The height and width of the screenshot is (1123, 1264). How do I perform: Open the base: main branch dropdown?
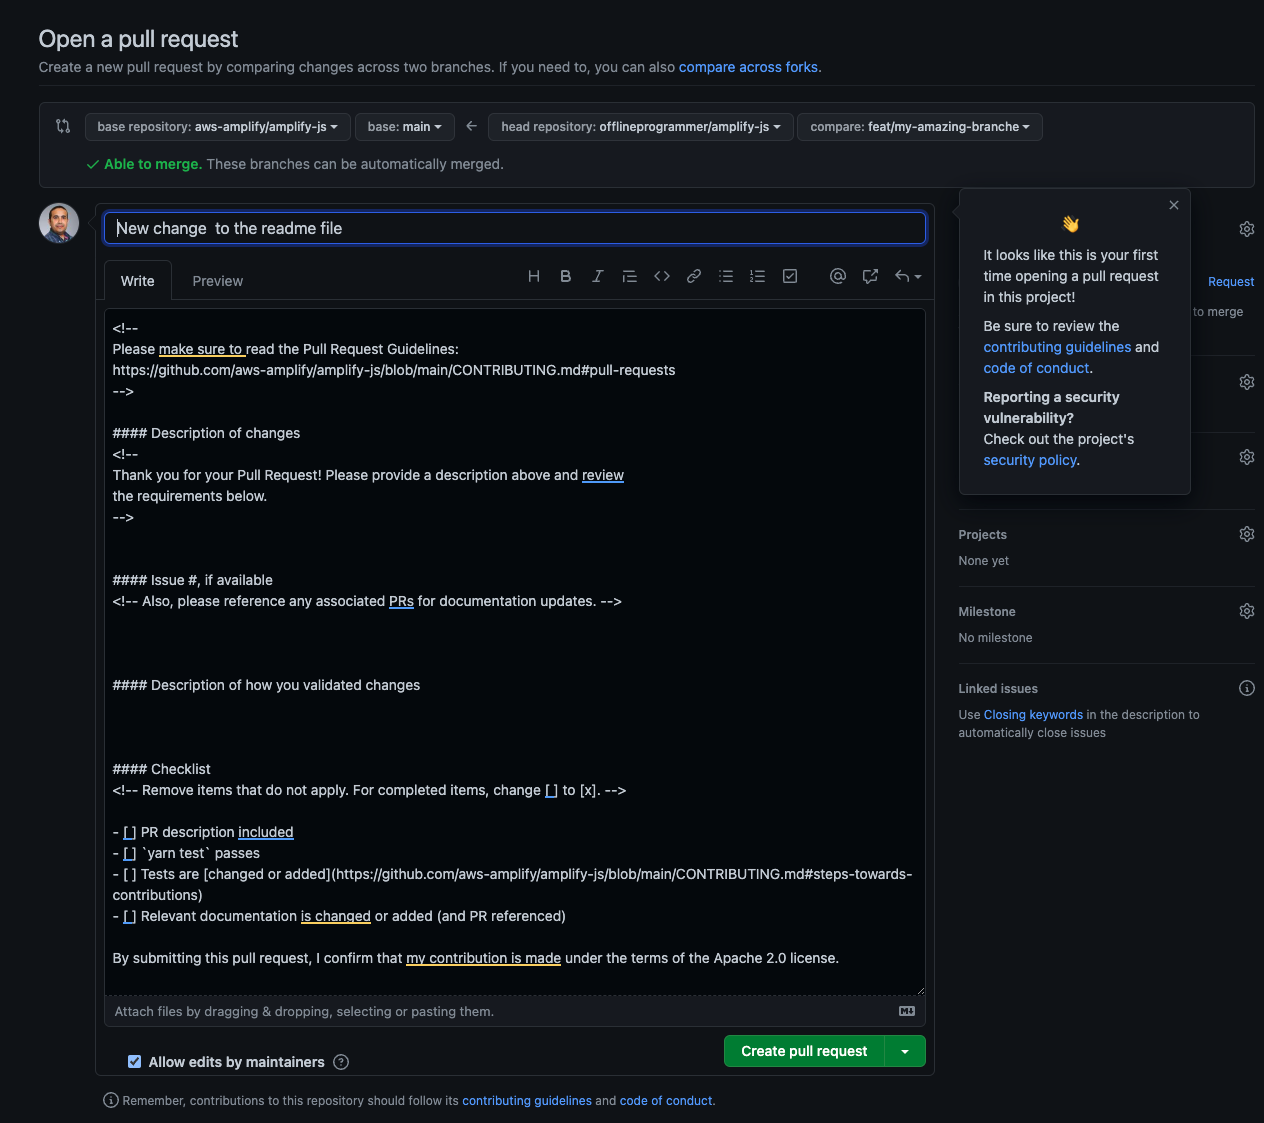pyautogui.click(x=405, y=127)
